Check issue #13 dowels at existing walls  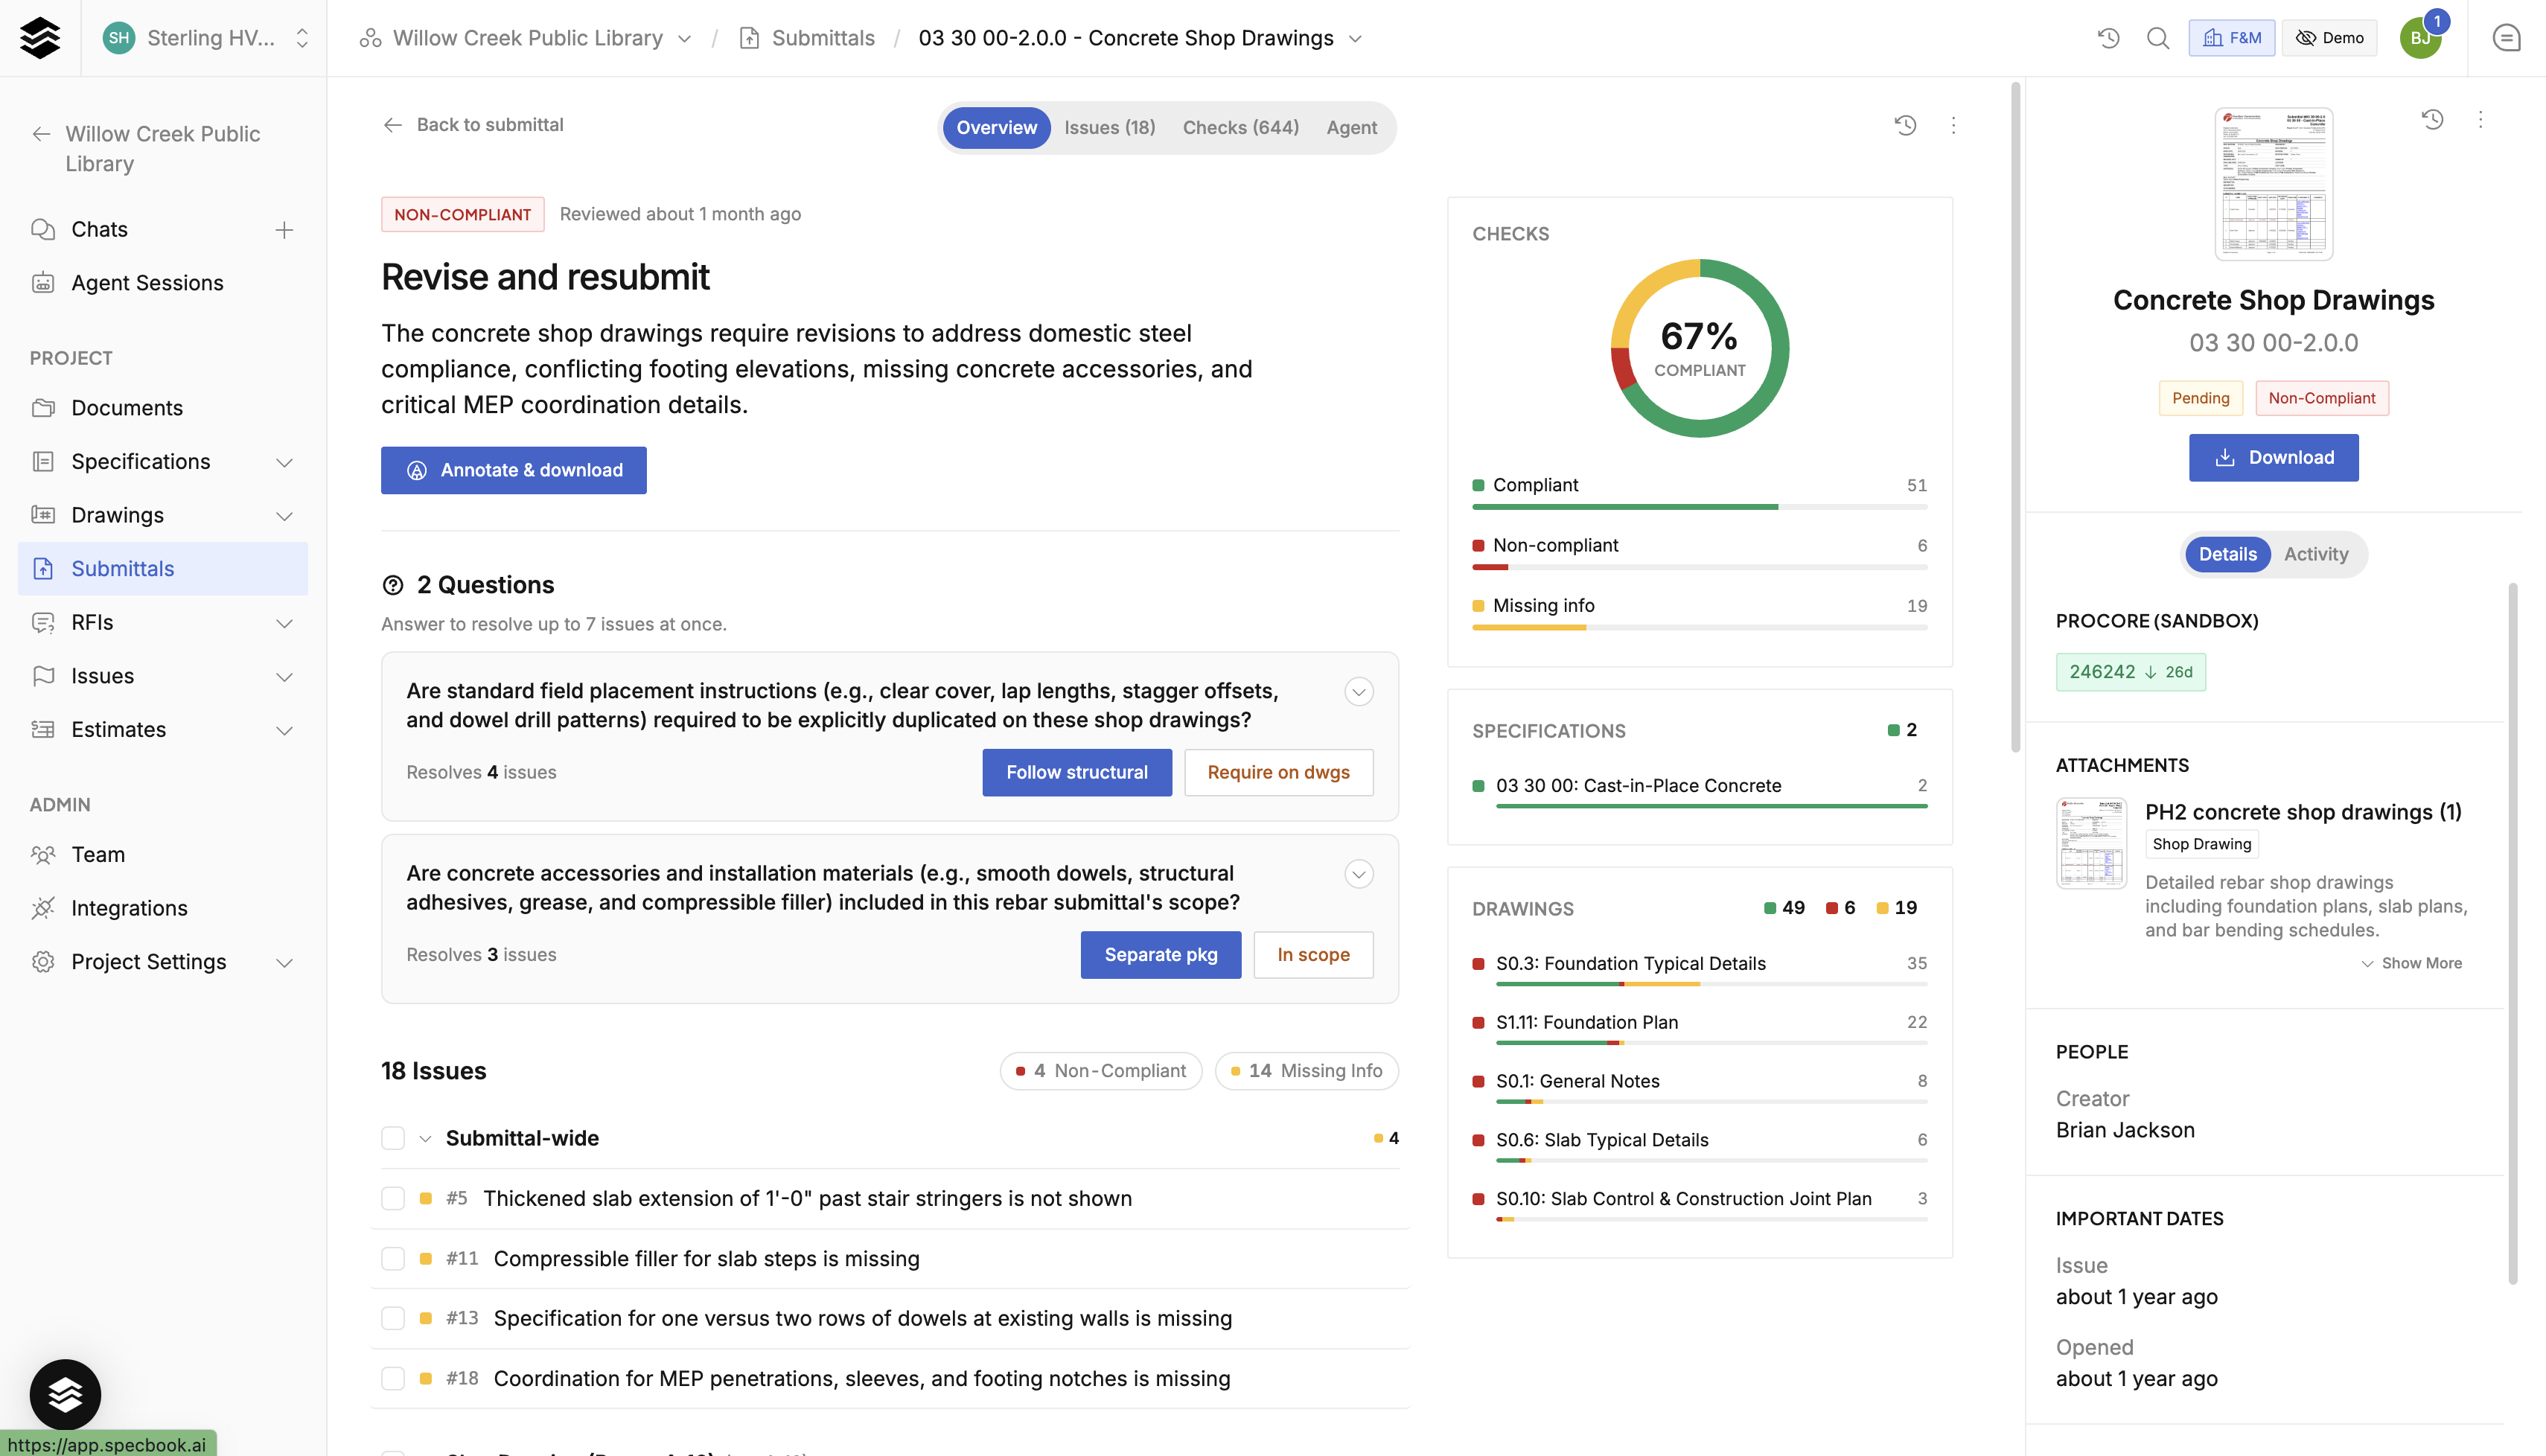point(393,1319)
